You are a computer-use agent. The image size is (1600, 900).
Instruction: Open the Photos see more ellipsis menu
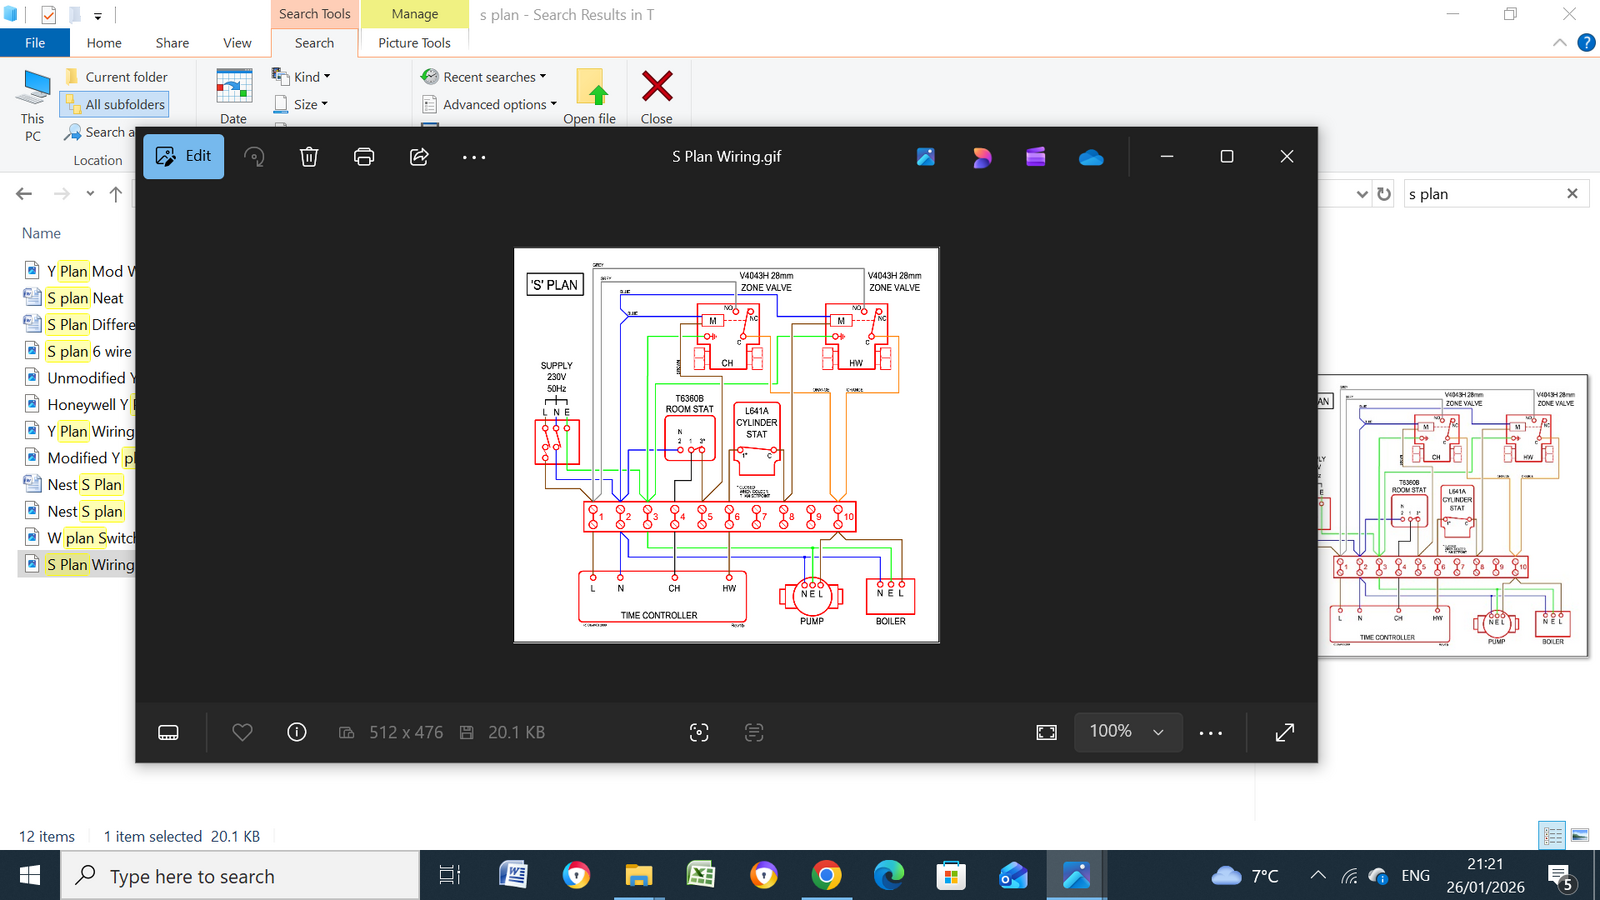tap(474, 157)
